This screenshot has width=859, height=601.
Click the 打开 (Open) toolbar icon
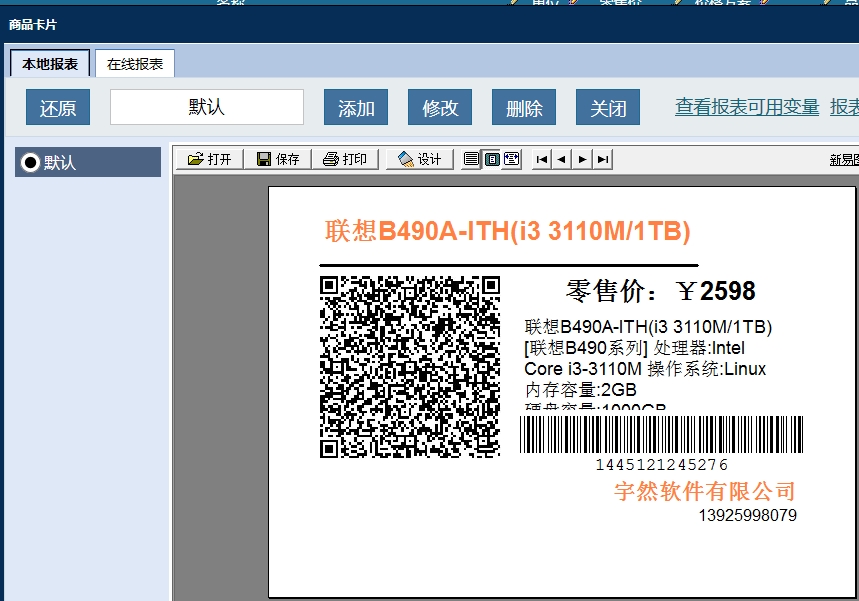[209, 159]
